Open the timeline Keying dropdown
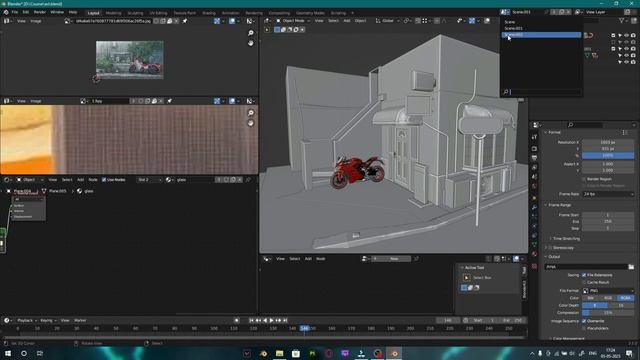 (x=48, y=321)
